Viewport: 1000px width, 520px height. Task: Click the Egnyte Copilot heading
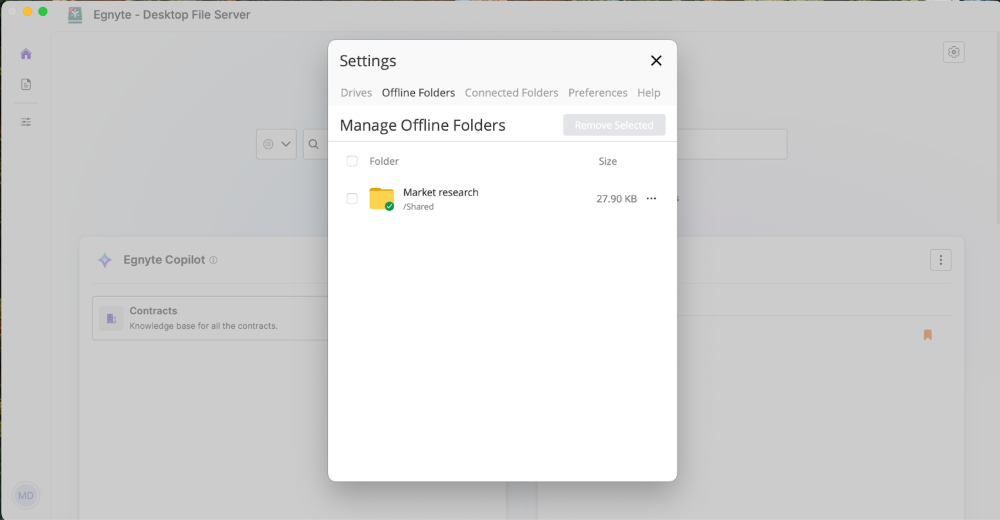tap(164, 260)
